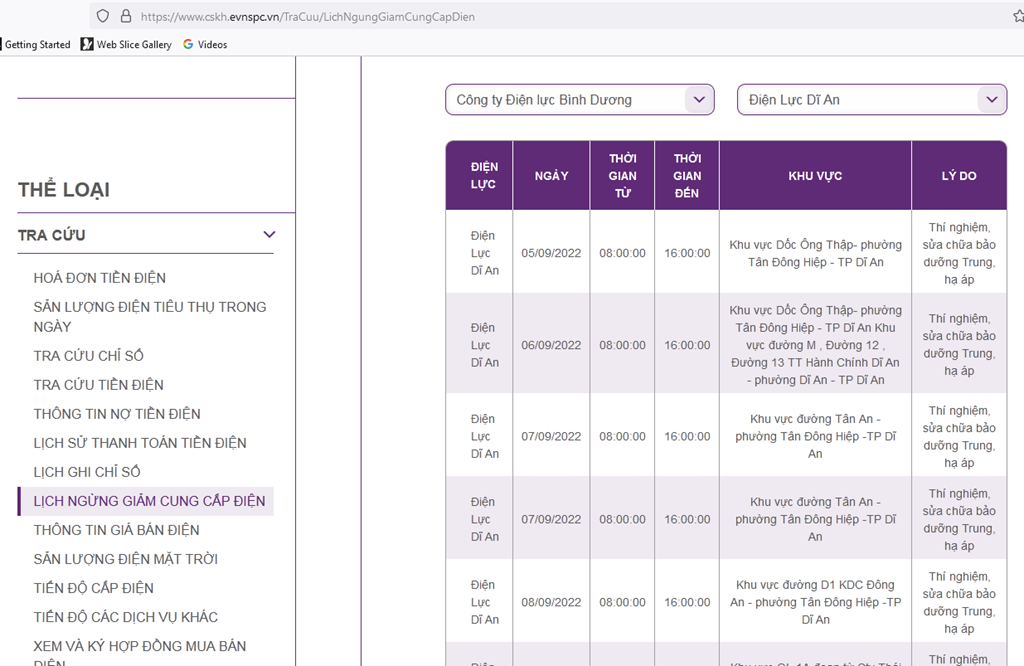Screen dimensions: 1024x666
Task: Click the 05/09/2022 row's Khu vực Dốc Ông Thập cell
Action: tap(815, 253)
